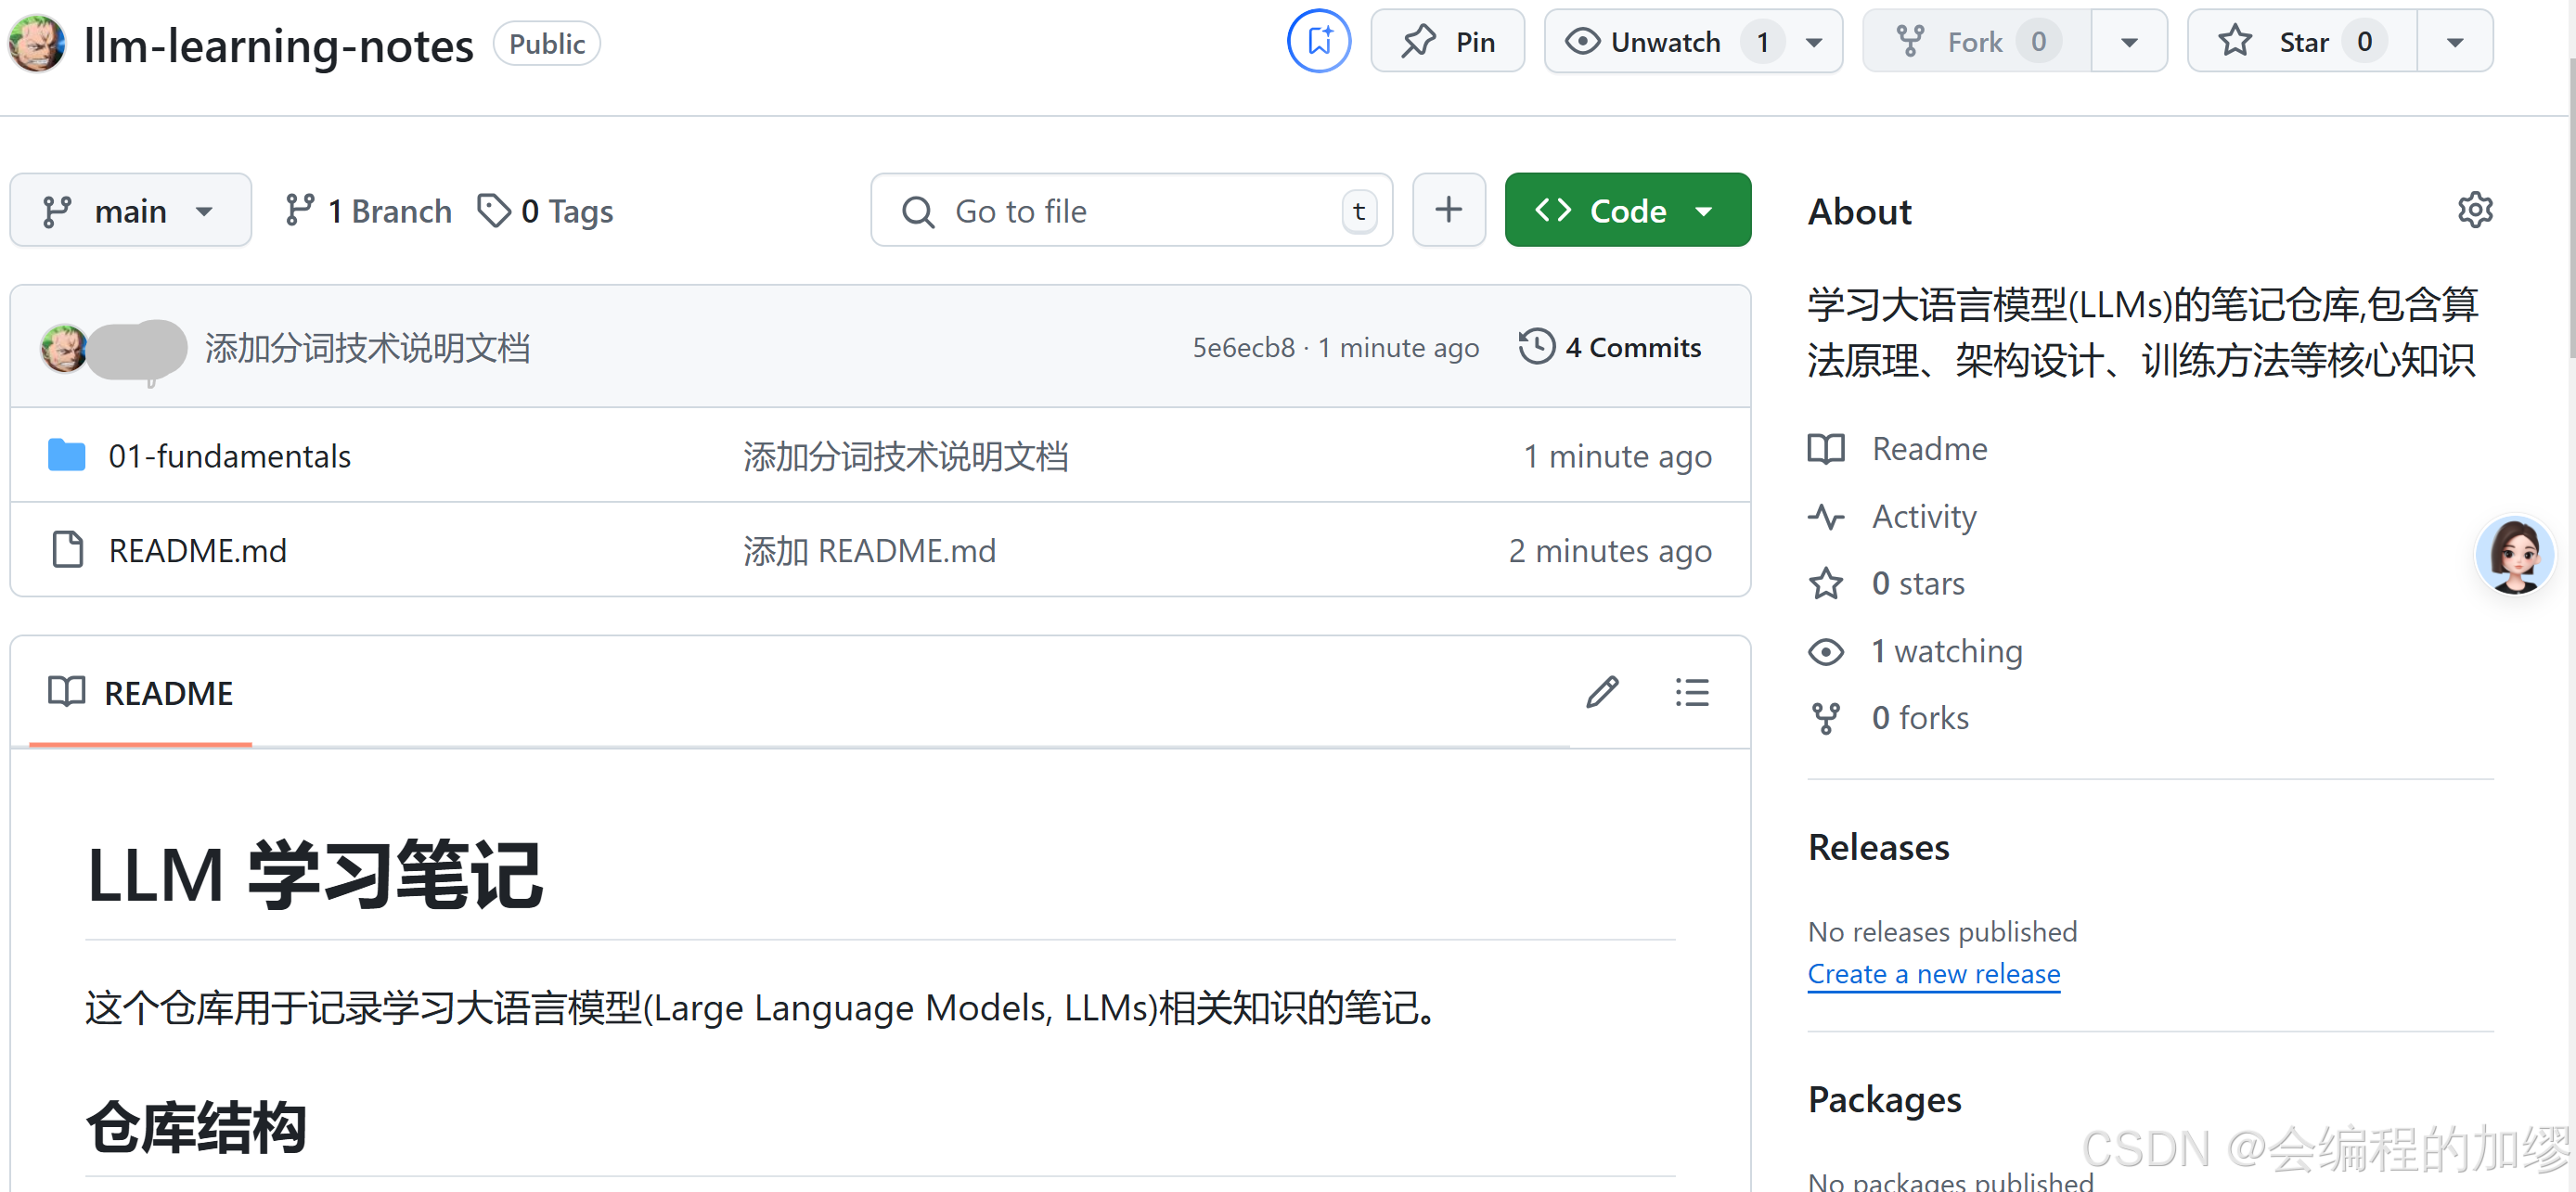Open the 01-fundamentals folder
Viewport: 2576px width, 1192px height.
229,456
